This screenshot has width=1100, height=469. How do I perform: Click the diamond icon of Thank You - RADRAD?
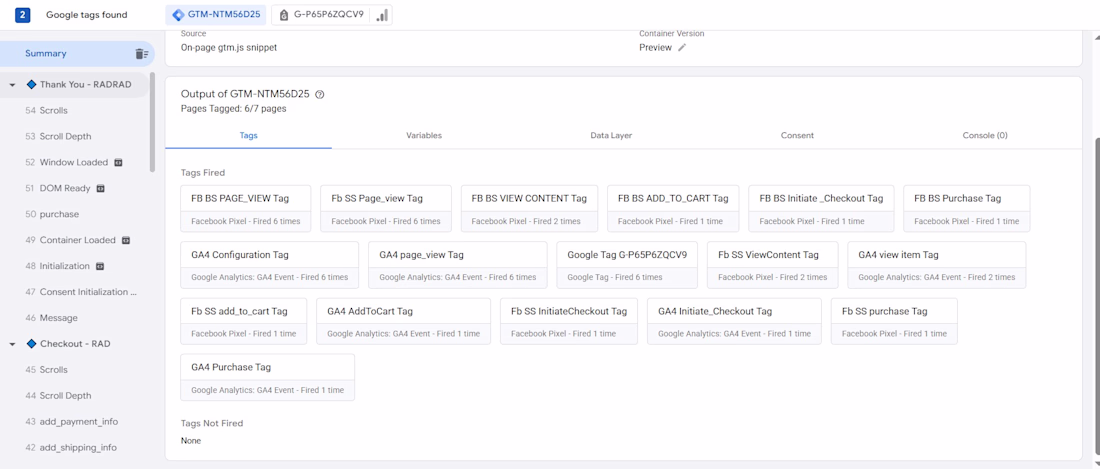coord(31,84)
